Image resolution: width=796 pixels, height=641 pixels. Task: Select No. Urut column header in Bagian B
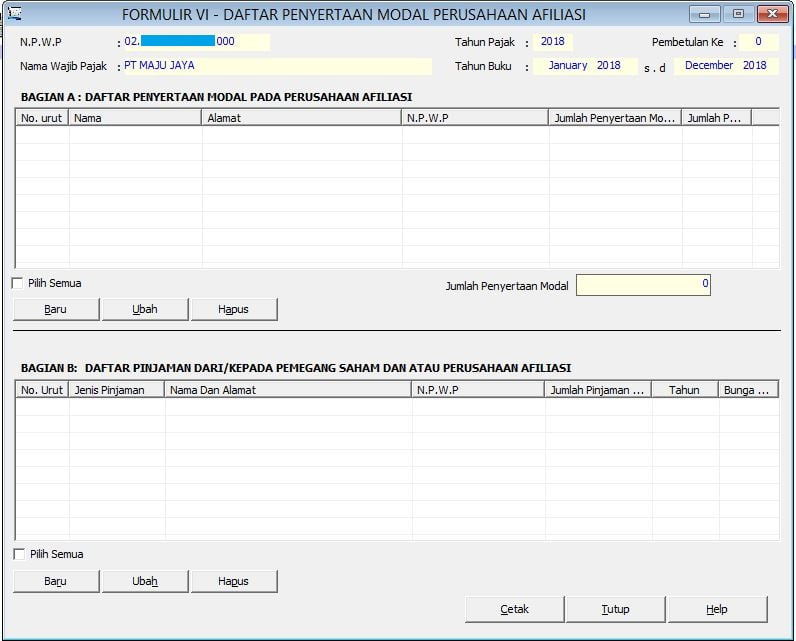[x=42, y=390]
